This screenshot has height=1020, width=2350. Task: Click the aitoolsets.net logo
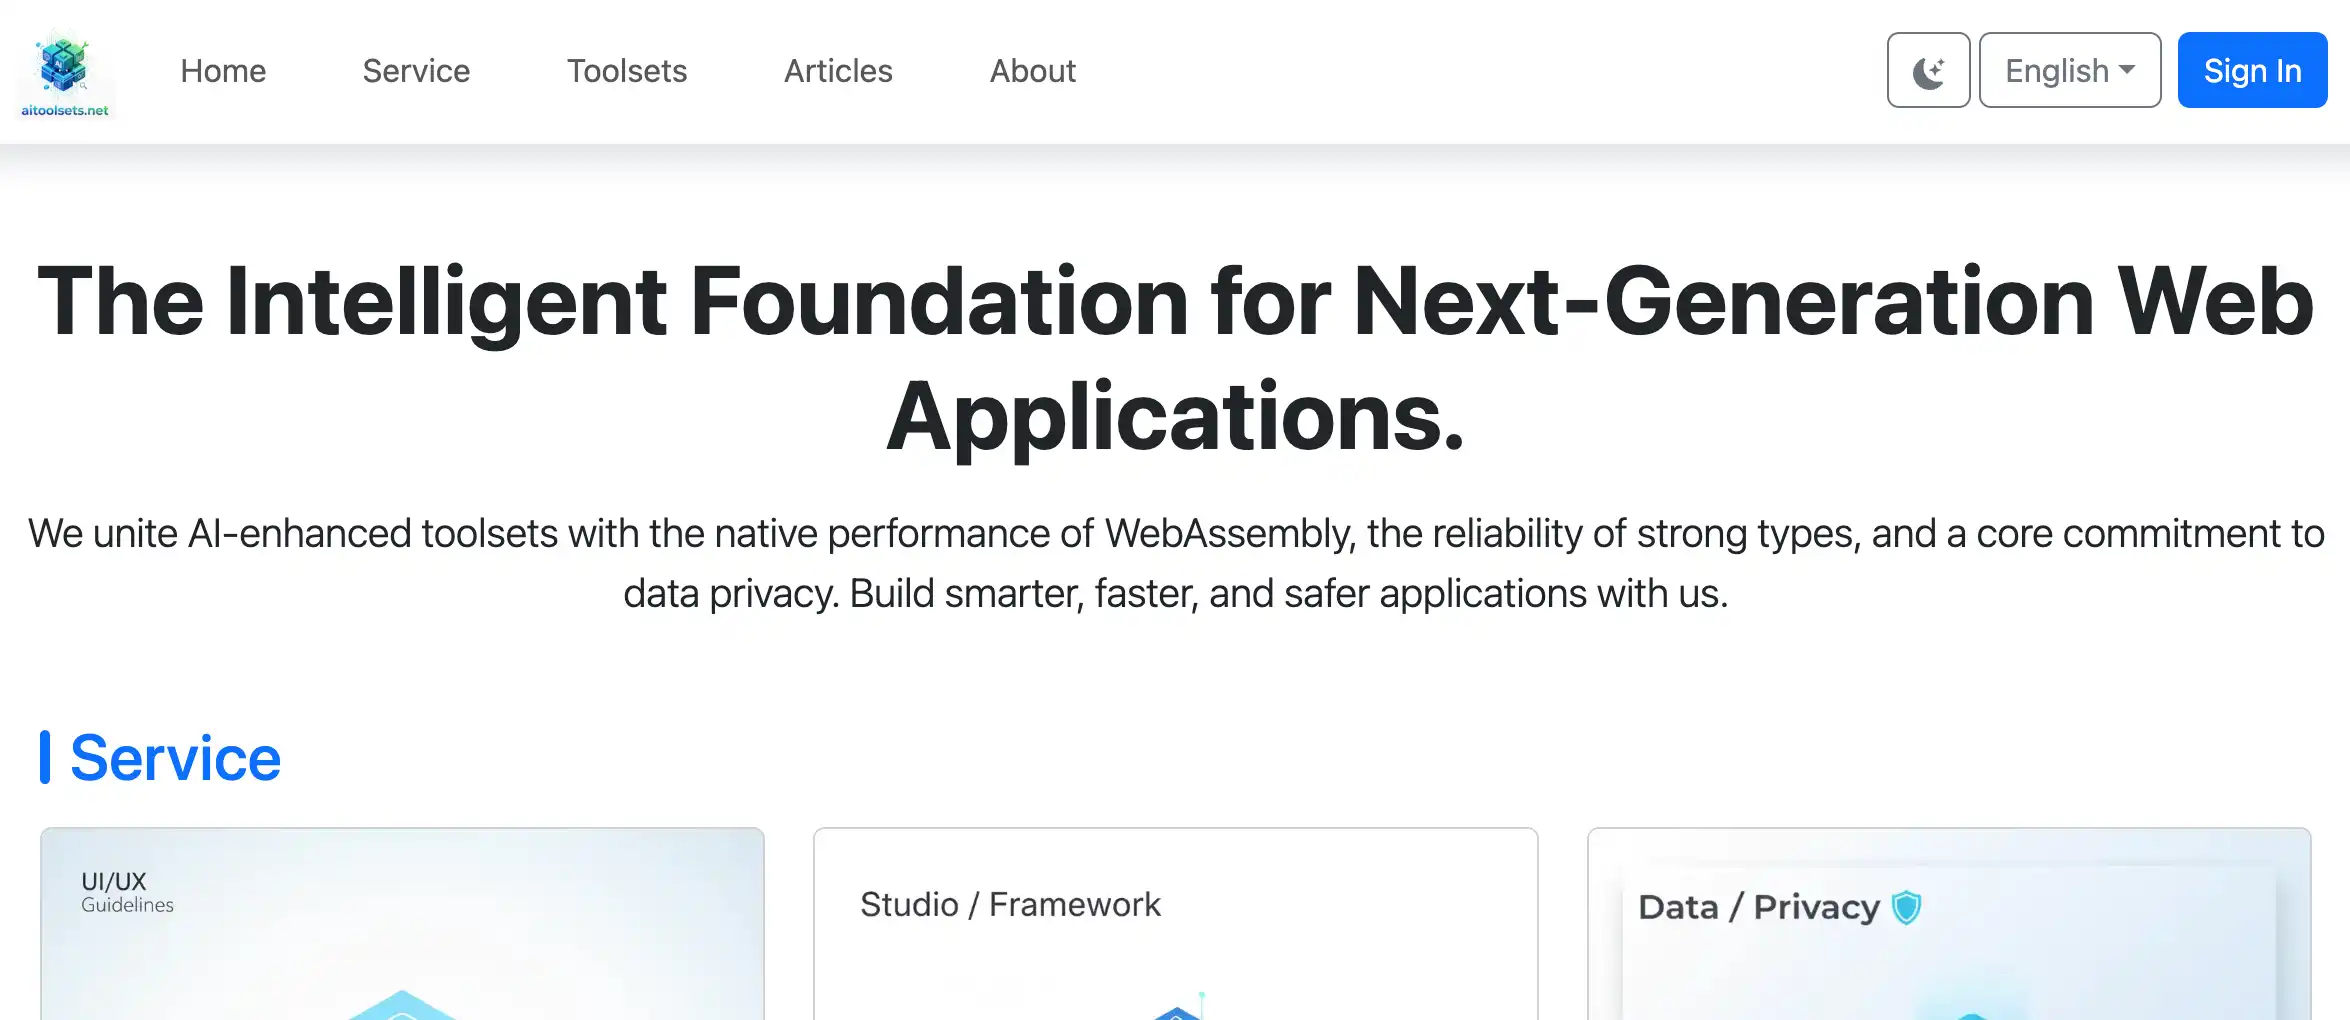pyautogui.click(x=66, y=72)
